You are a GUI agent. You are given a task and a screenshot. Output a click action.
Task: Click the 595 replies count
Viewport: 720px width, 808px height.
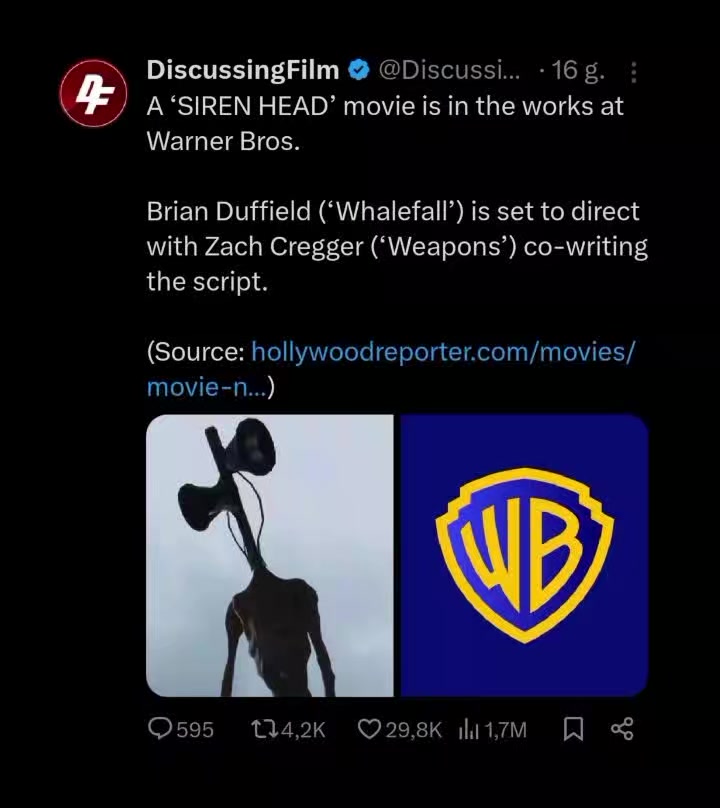(195, 730)
